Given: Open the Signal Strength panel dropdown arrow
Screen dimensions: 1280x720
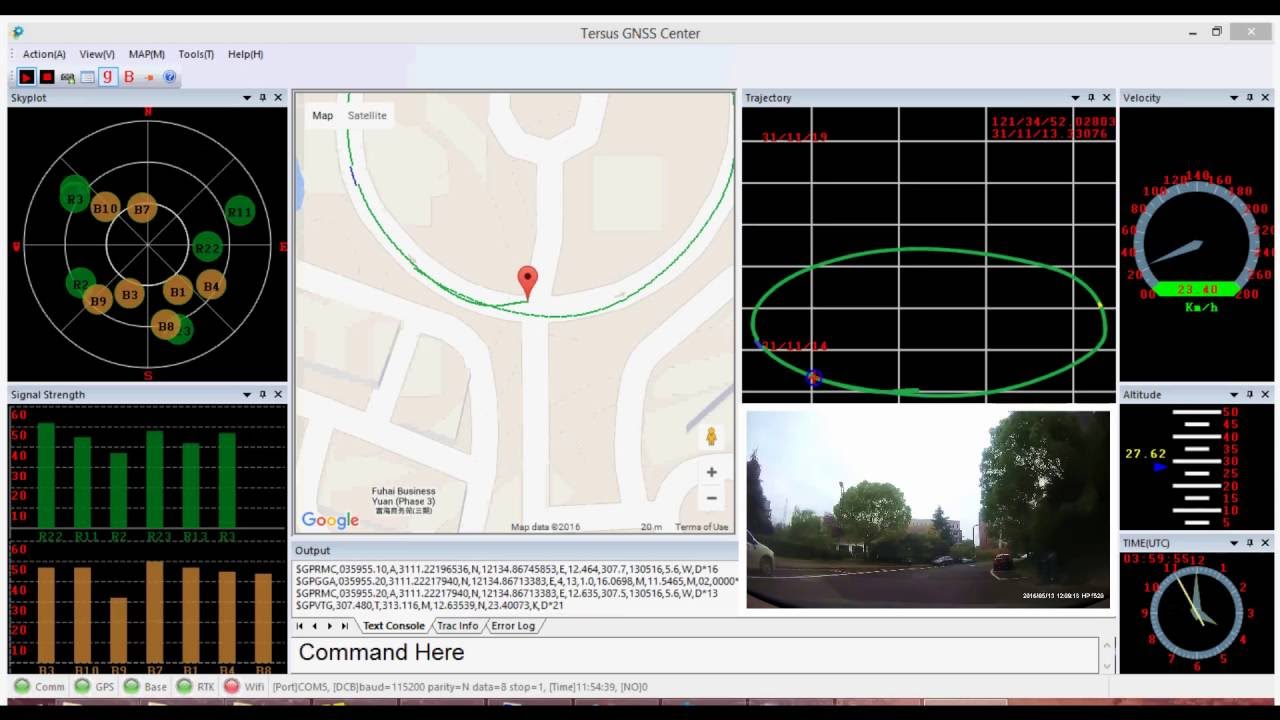Looking at the screenshot, I should [x=247, y=395].
